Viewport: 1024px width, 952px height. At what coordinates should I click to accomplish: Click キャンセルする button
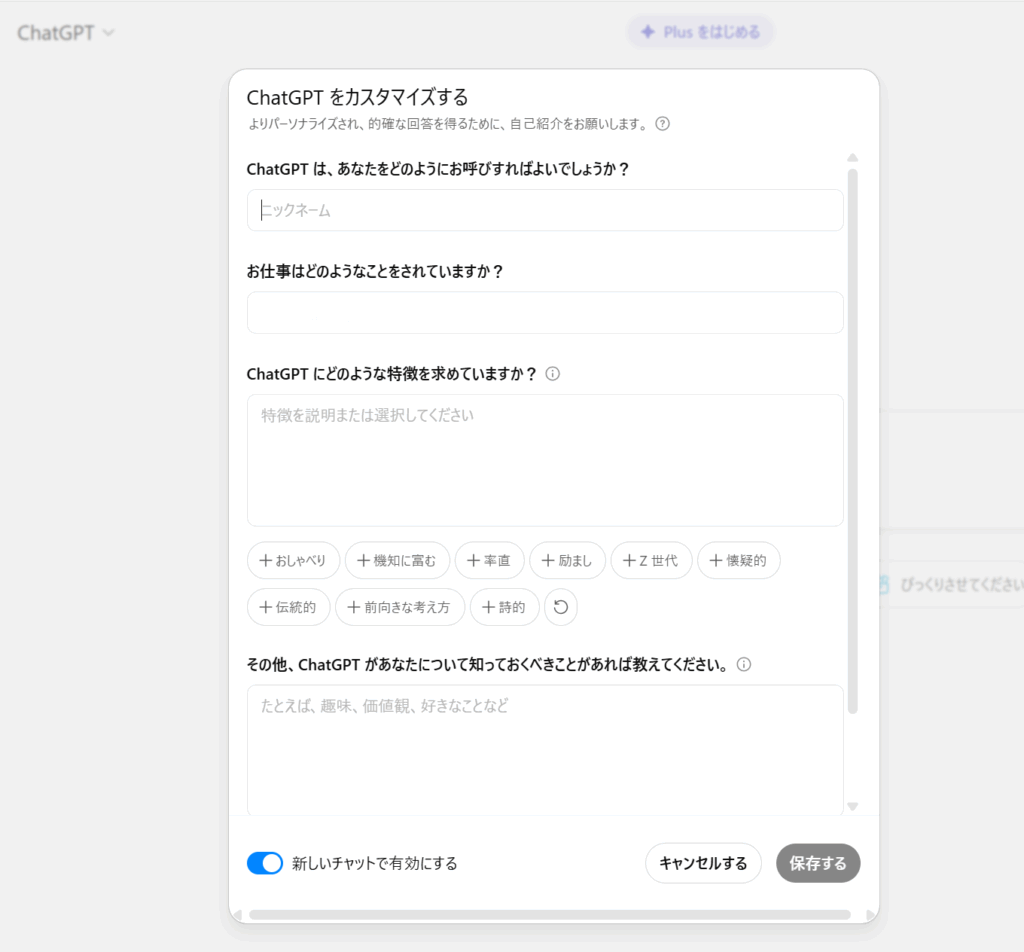point(703,863)
